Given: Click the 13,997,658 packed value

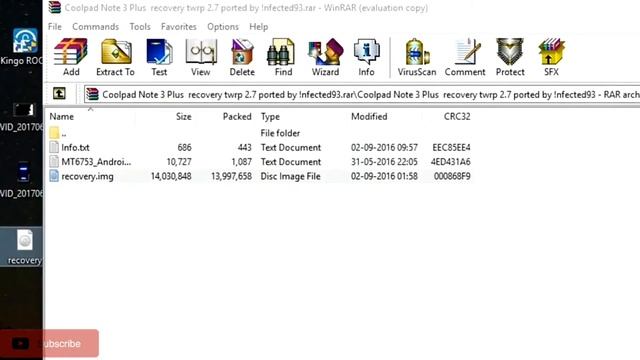Looking at the screenshot, I should click(231, 176).
